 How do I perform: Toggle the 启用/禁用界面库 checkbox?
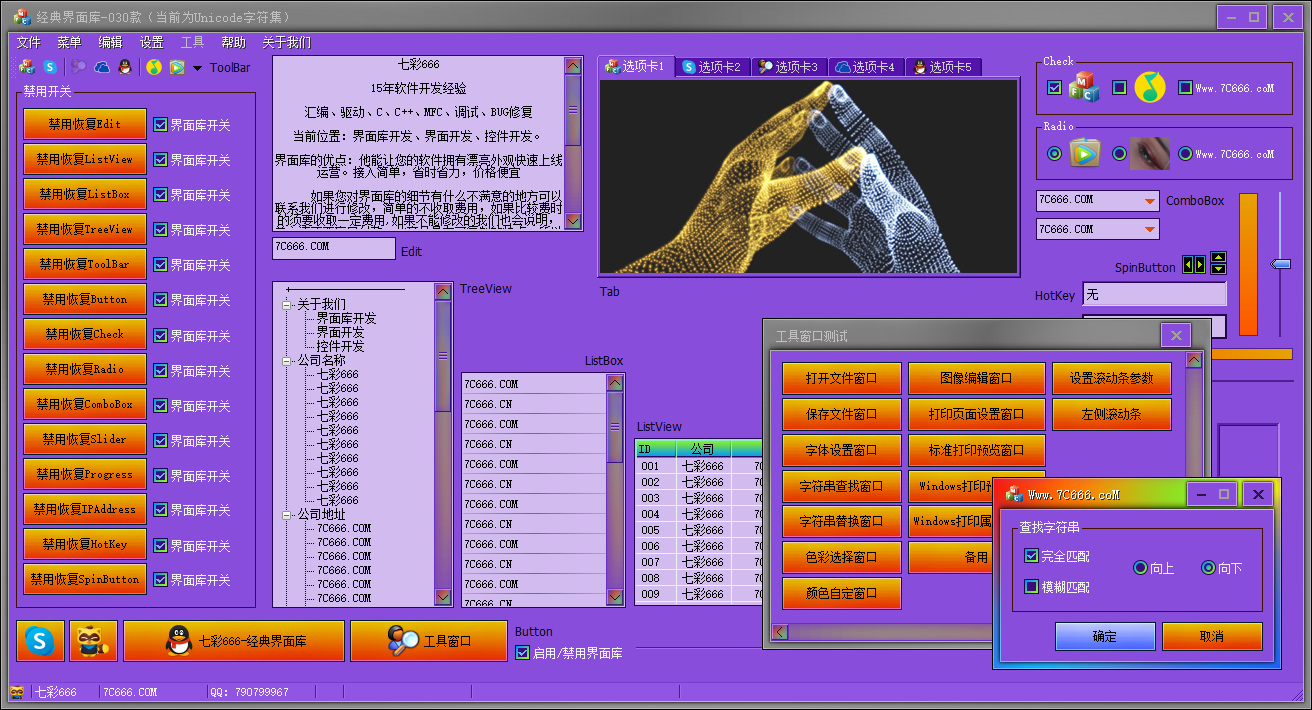pos(522,653)
